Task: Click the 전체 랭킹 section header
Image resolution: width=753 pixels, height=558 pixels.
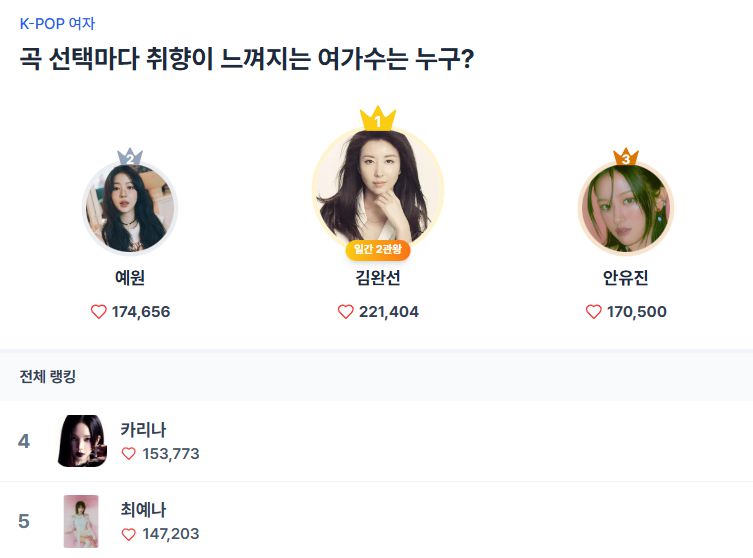Action: click(x=48, y=376)
